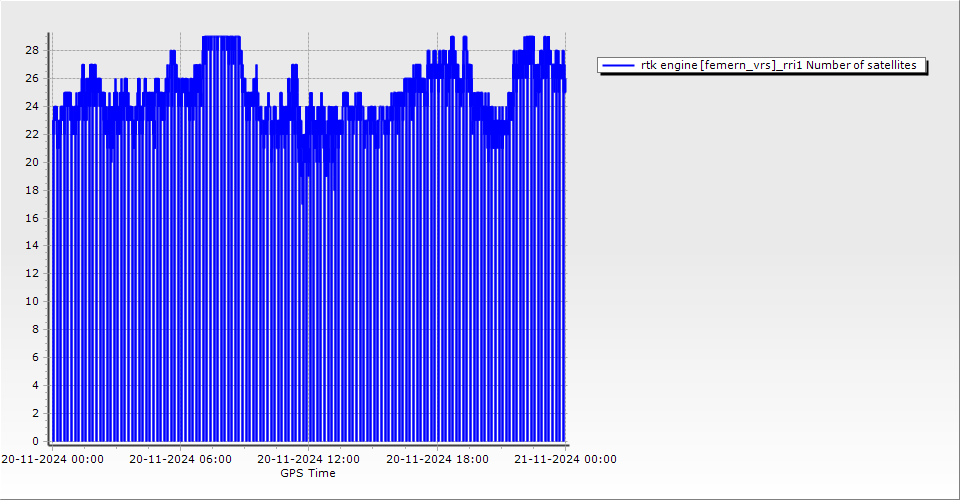Click the y-axis value 28

[x=32, y=50]
